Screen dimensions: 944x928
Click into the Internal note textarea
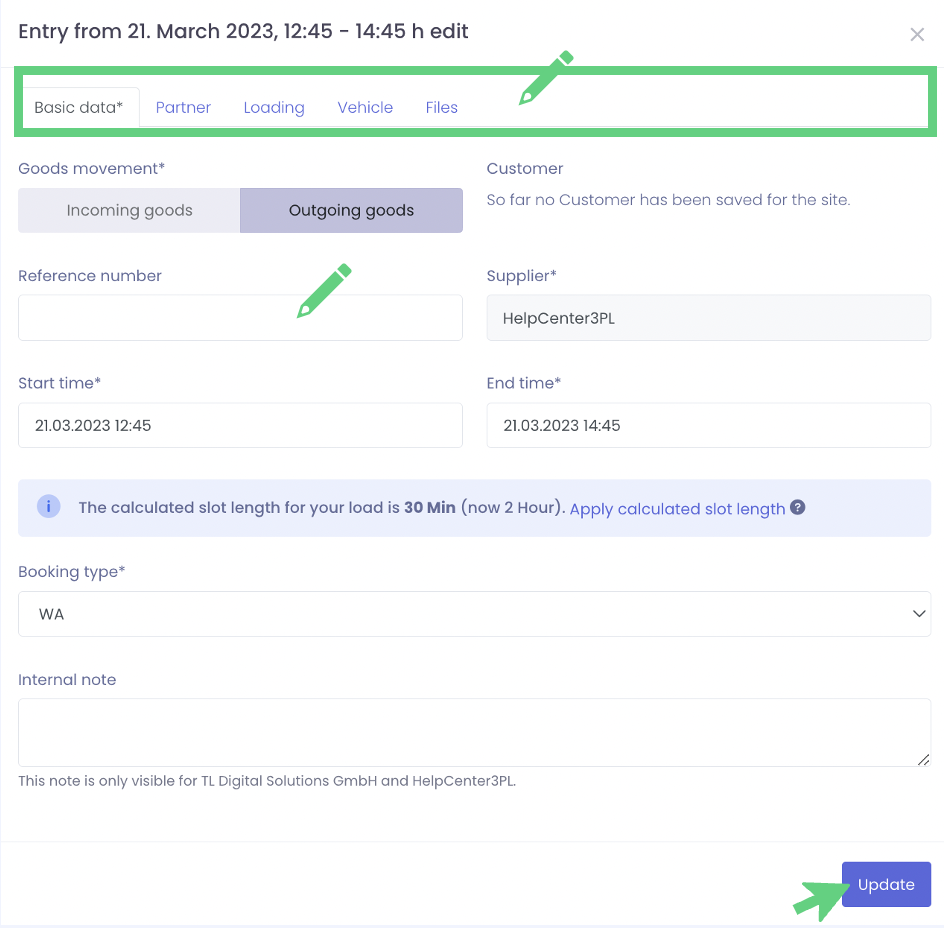coord(474,732)
